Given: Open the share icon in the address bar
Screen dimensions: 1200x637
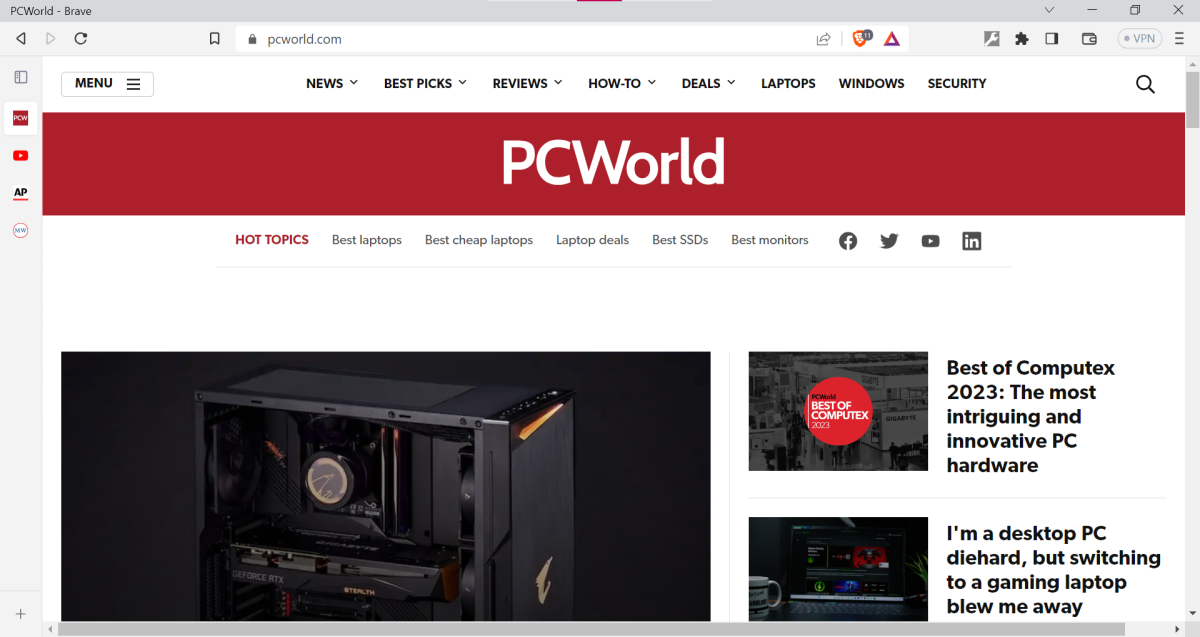Looking at the screenshot, I should (823, 39).
